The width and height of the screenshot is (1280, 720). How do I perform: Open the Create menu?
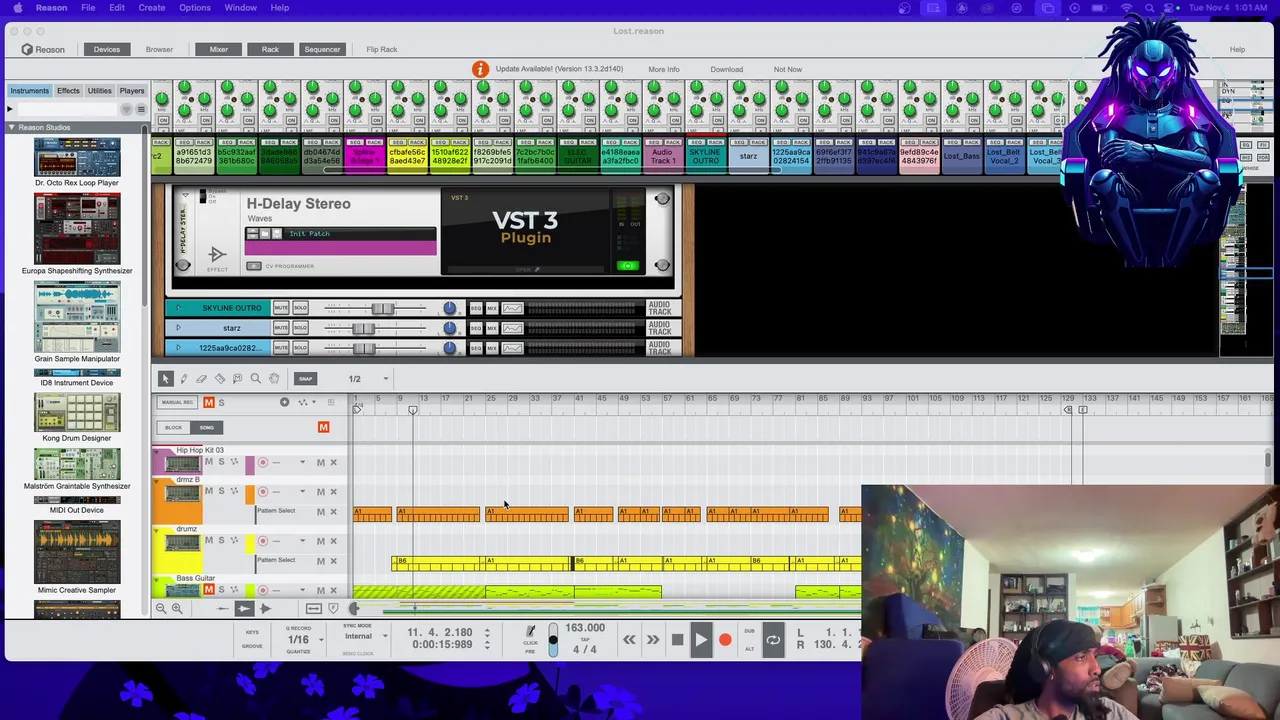click(152, 8)
